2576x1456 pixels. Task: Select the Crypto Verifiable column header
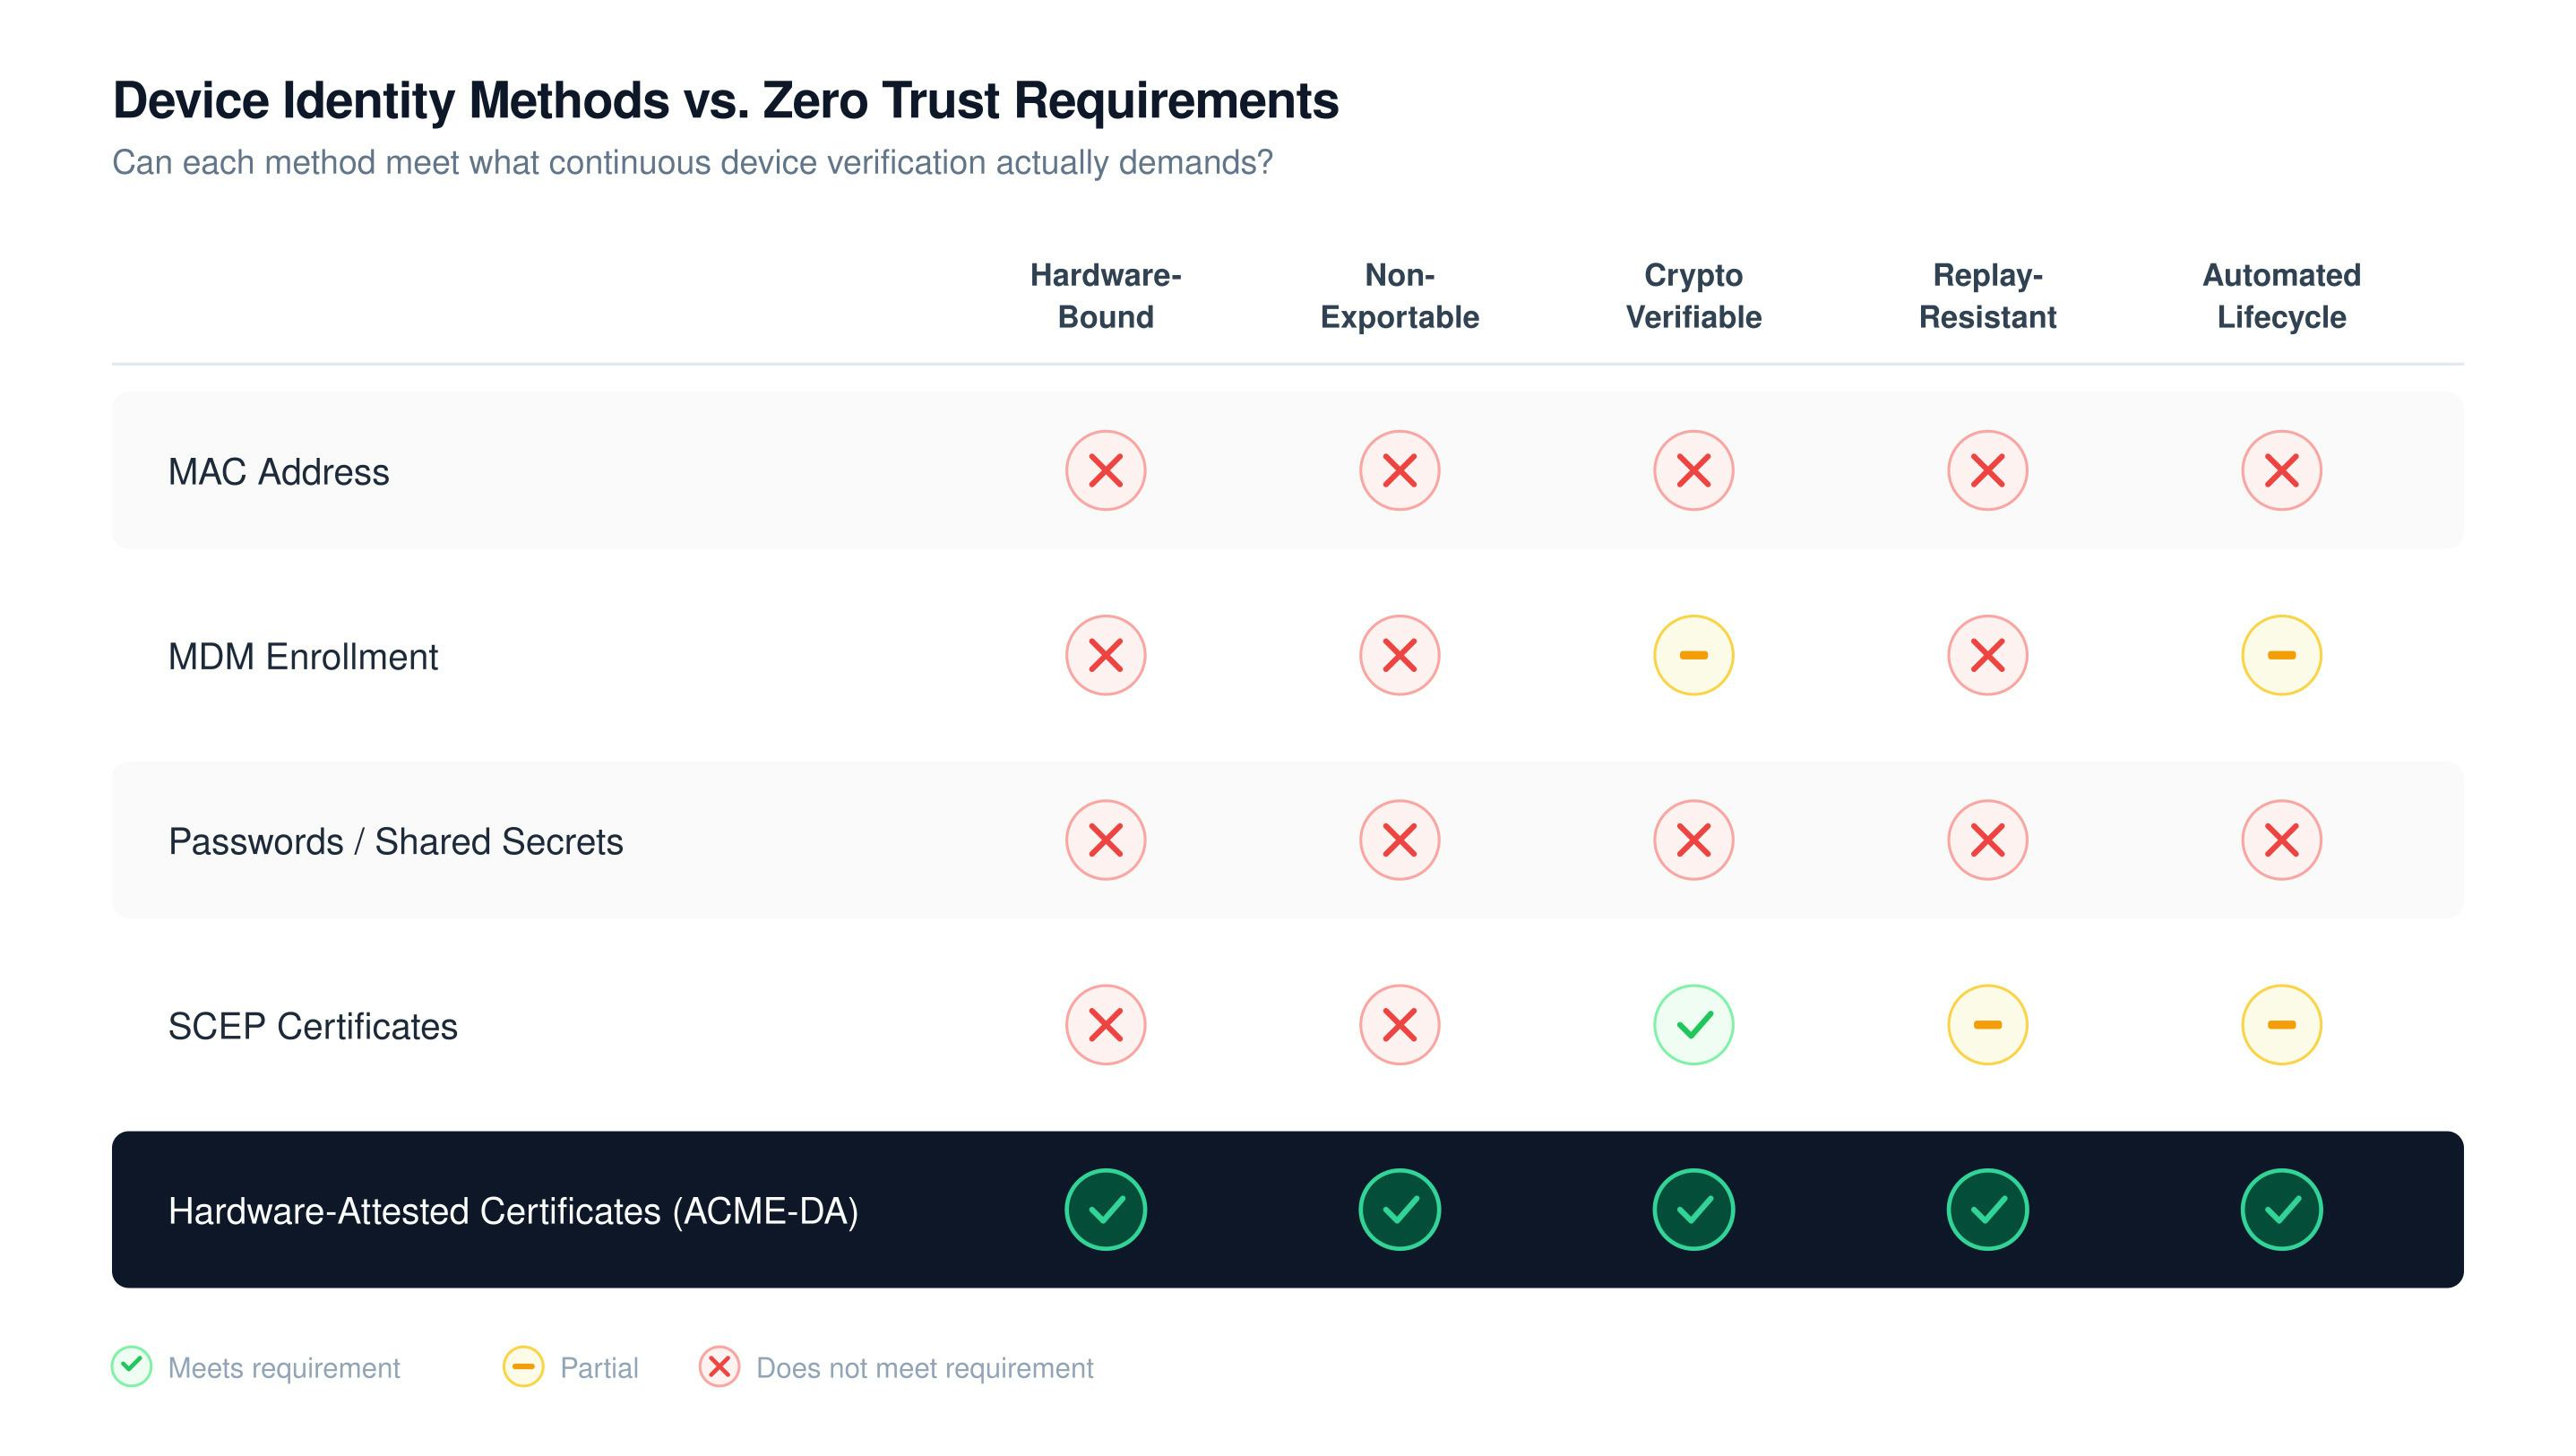(1693, 296)
